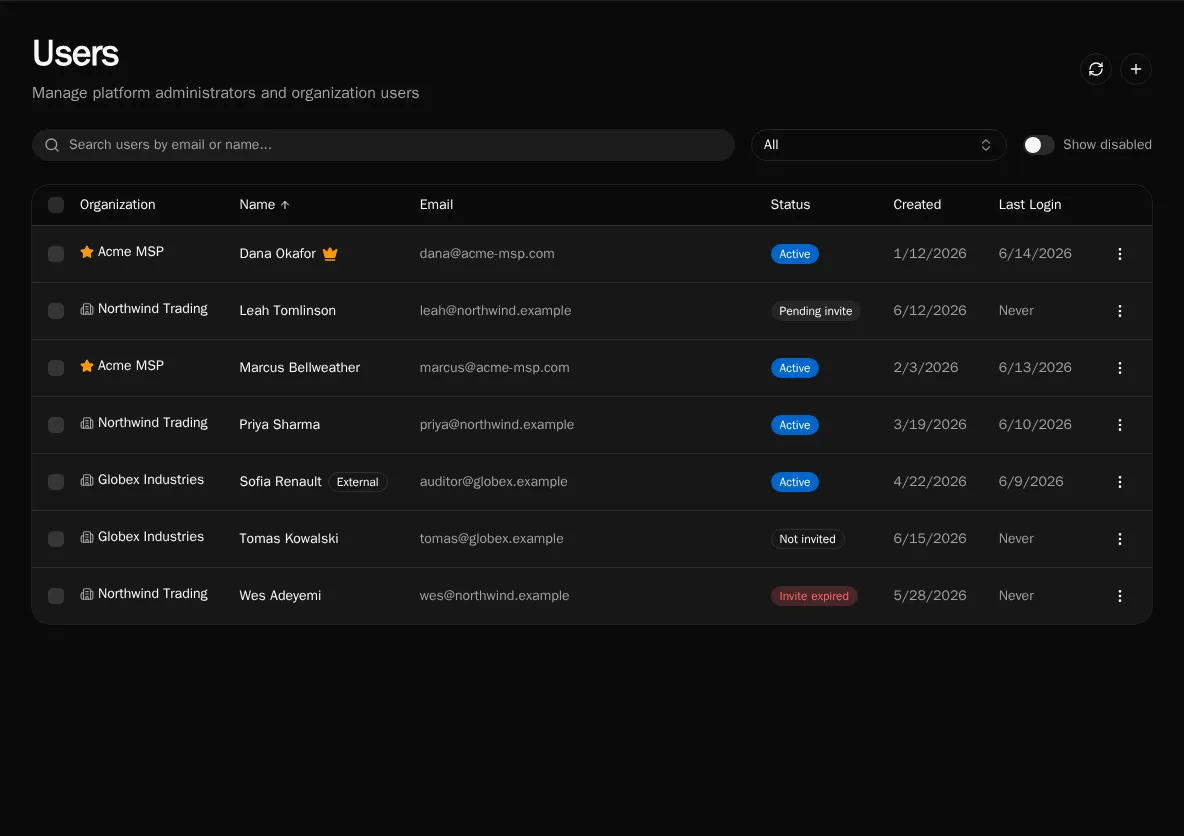Open actions menu for Marcus Bellweather
Image resolution: width=1184 pixels, height=836 pixels.
pyautogui.click(x=1120, y=368)
